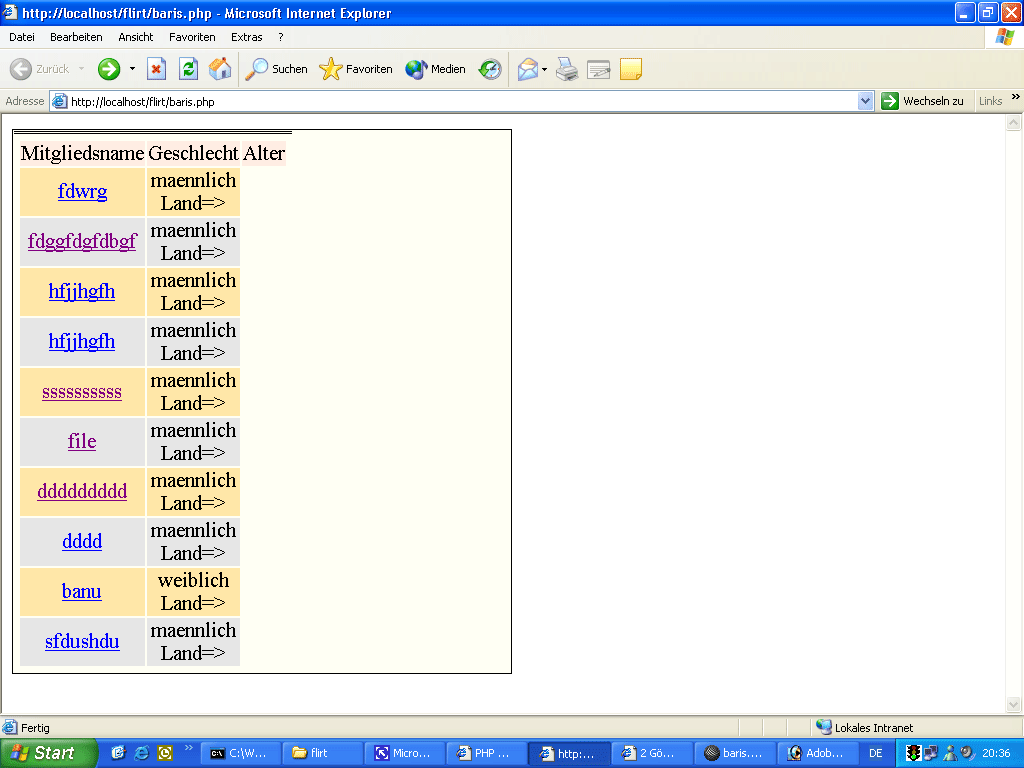Screen dimensions: 1024x768
Task: Open the history clock icon
Action: point(490,69)
